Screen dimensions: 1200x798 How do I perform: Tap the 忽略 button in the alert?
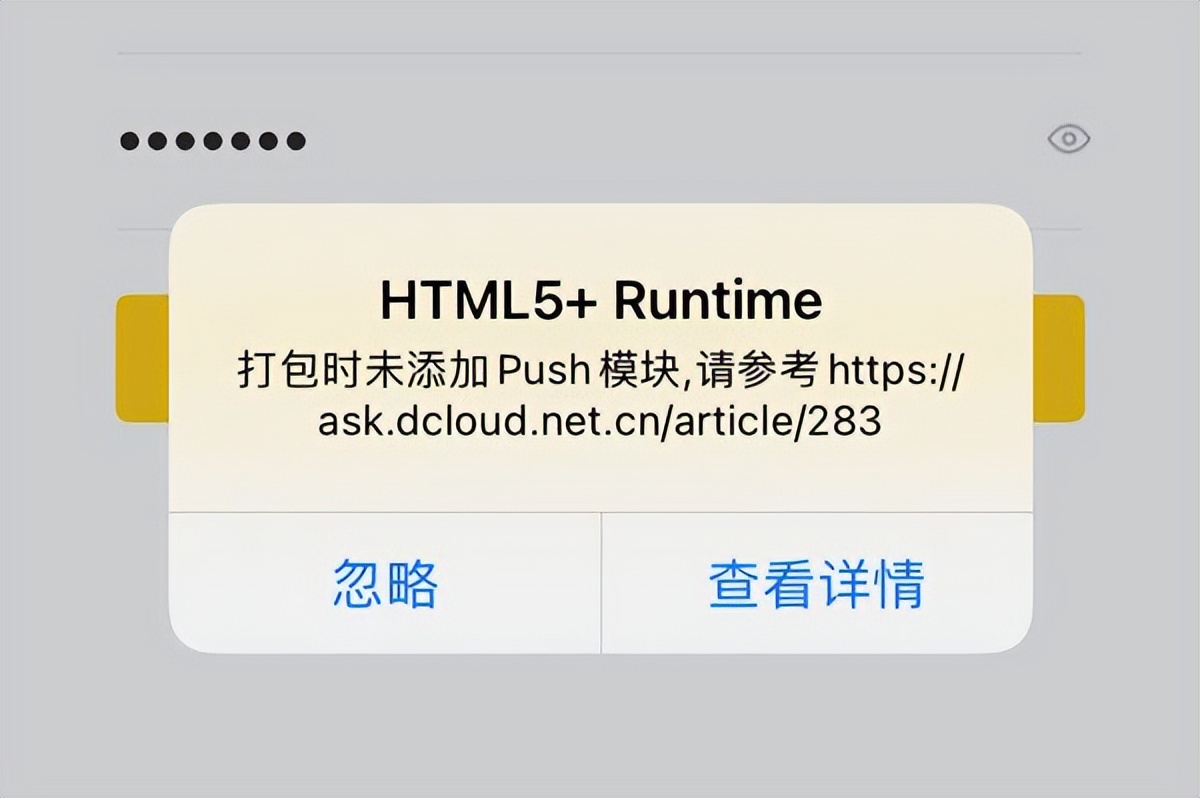pyautogui.click(x=385, y=583)
